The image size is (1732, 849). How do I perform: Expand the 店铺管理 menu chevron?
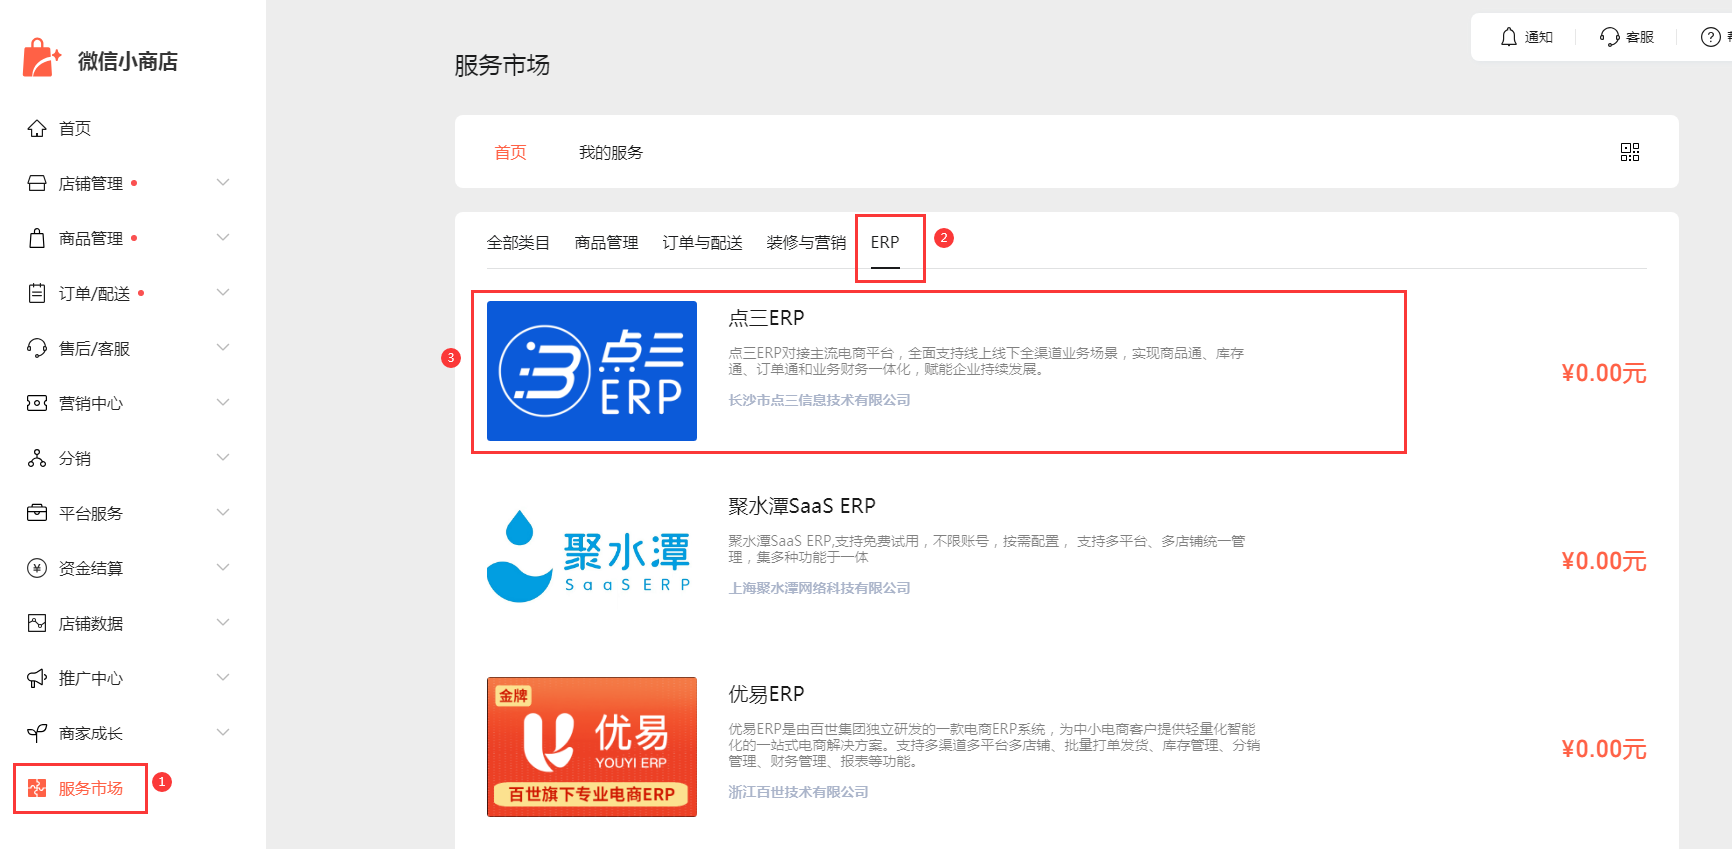coord(223,182)
